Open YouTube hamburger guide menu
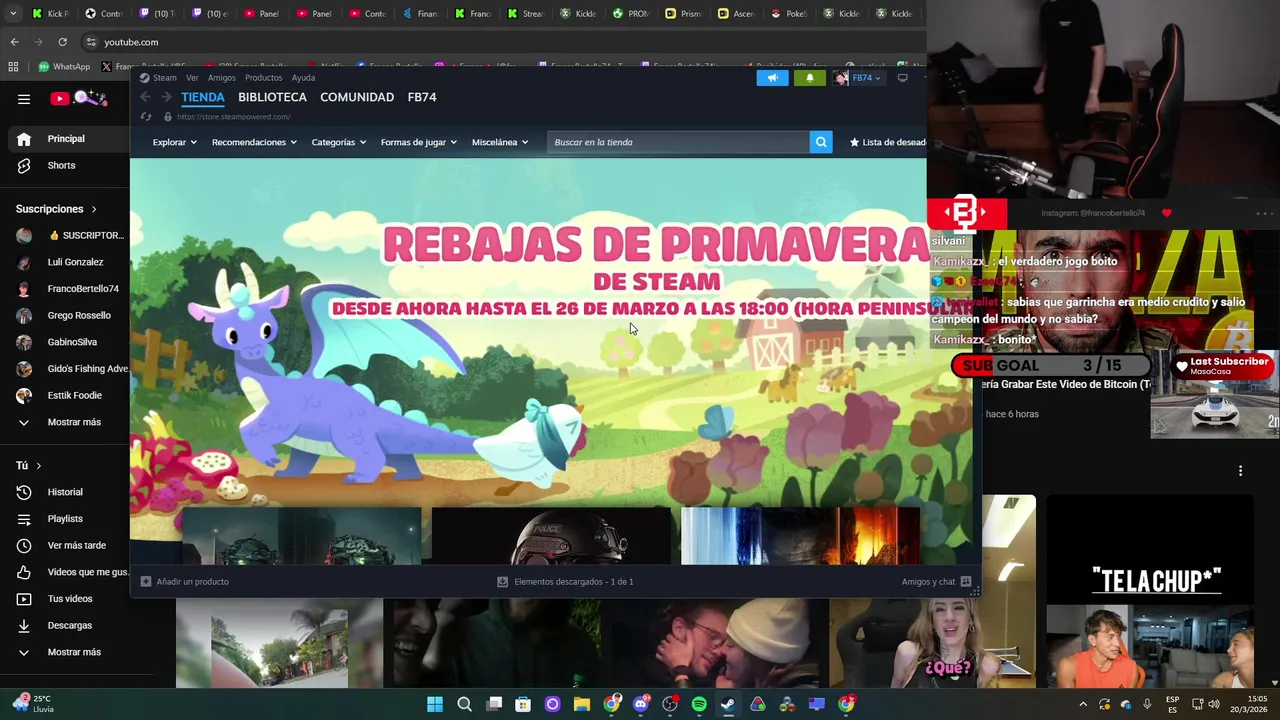 pos(24,99)
